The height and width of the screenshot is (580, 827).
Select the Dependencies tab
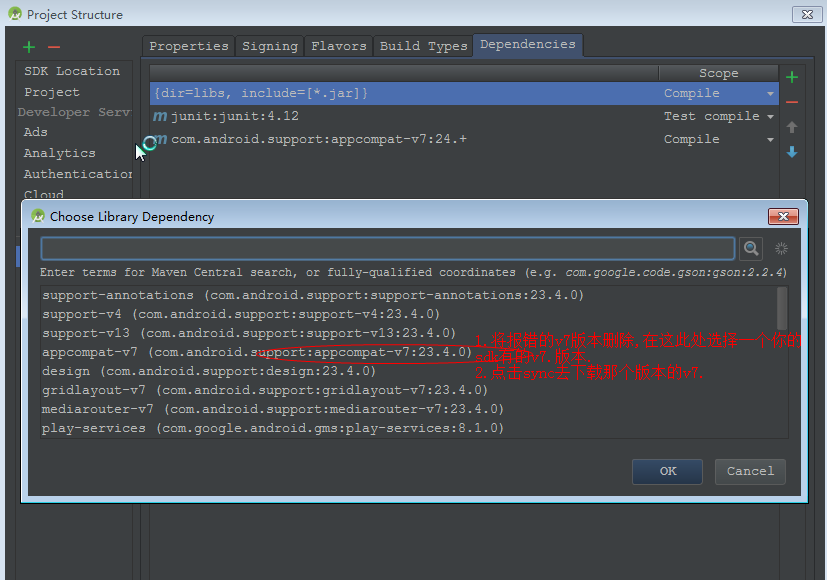pyautogui.click(x=527, y=45)
